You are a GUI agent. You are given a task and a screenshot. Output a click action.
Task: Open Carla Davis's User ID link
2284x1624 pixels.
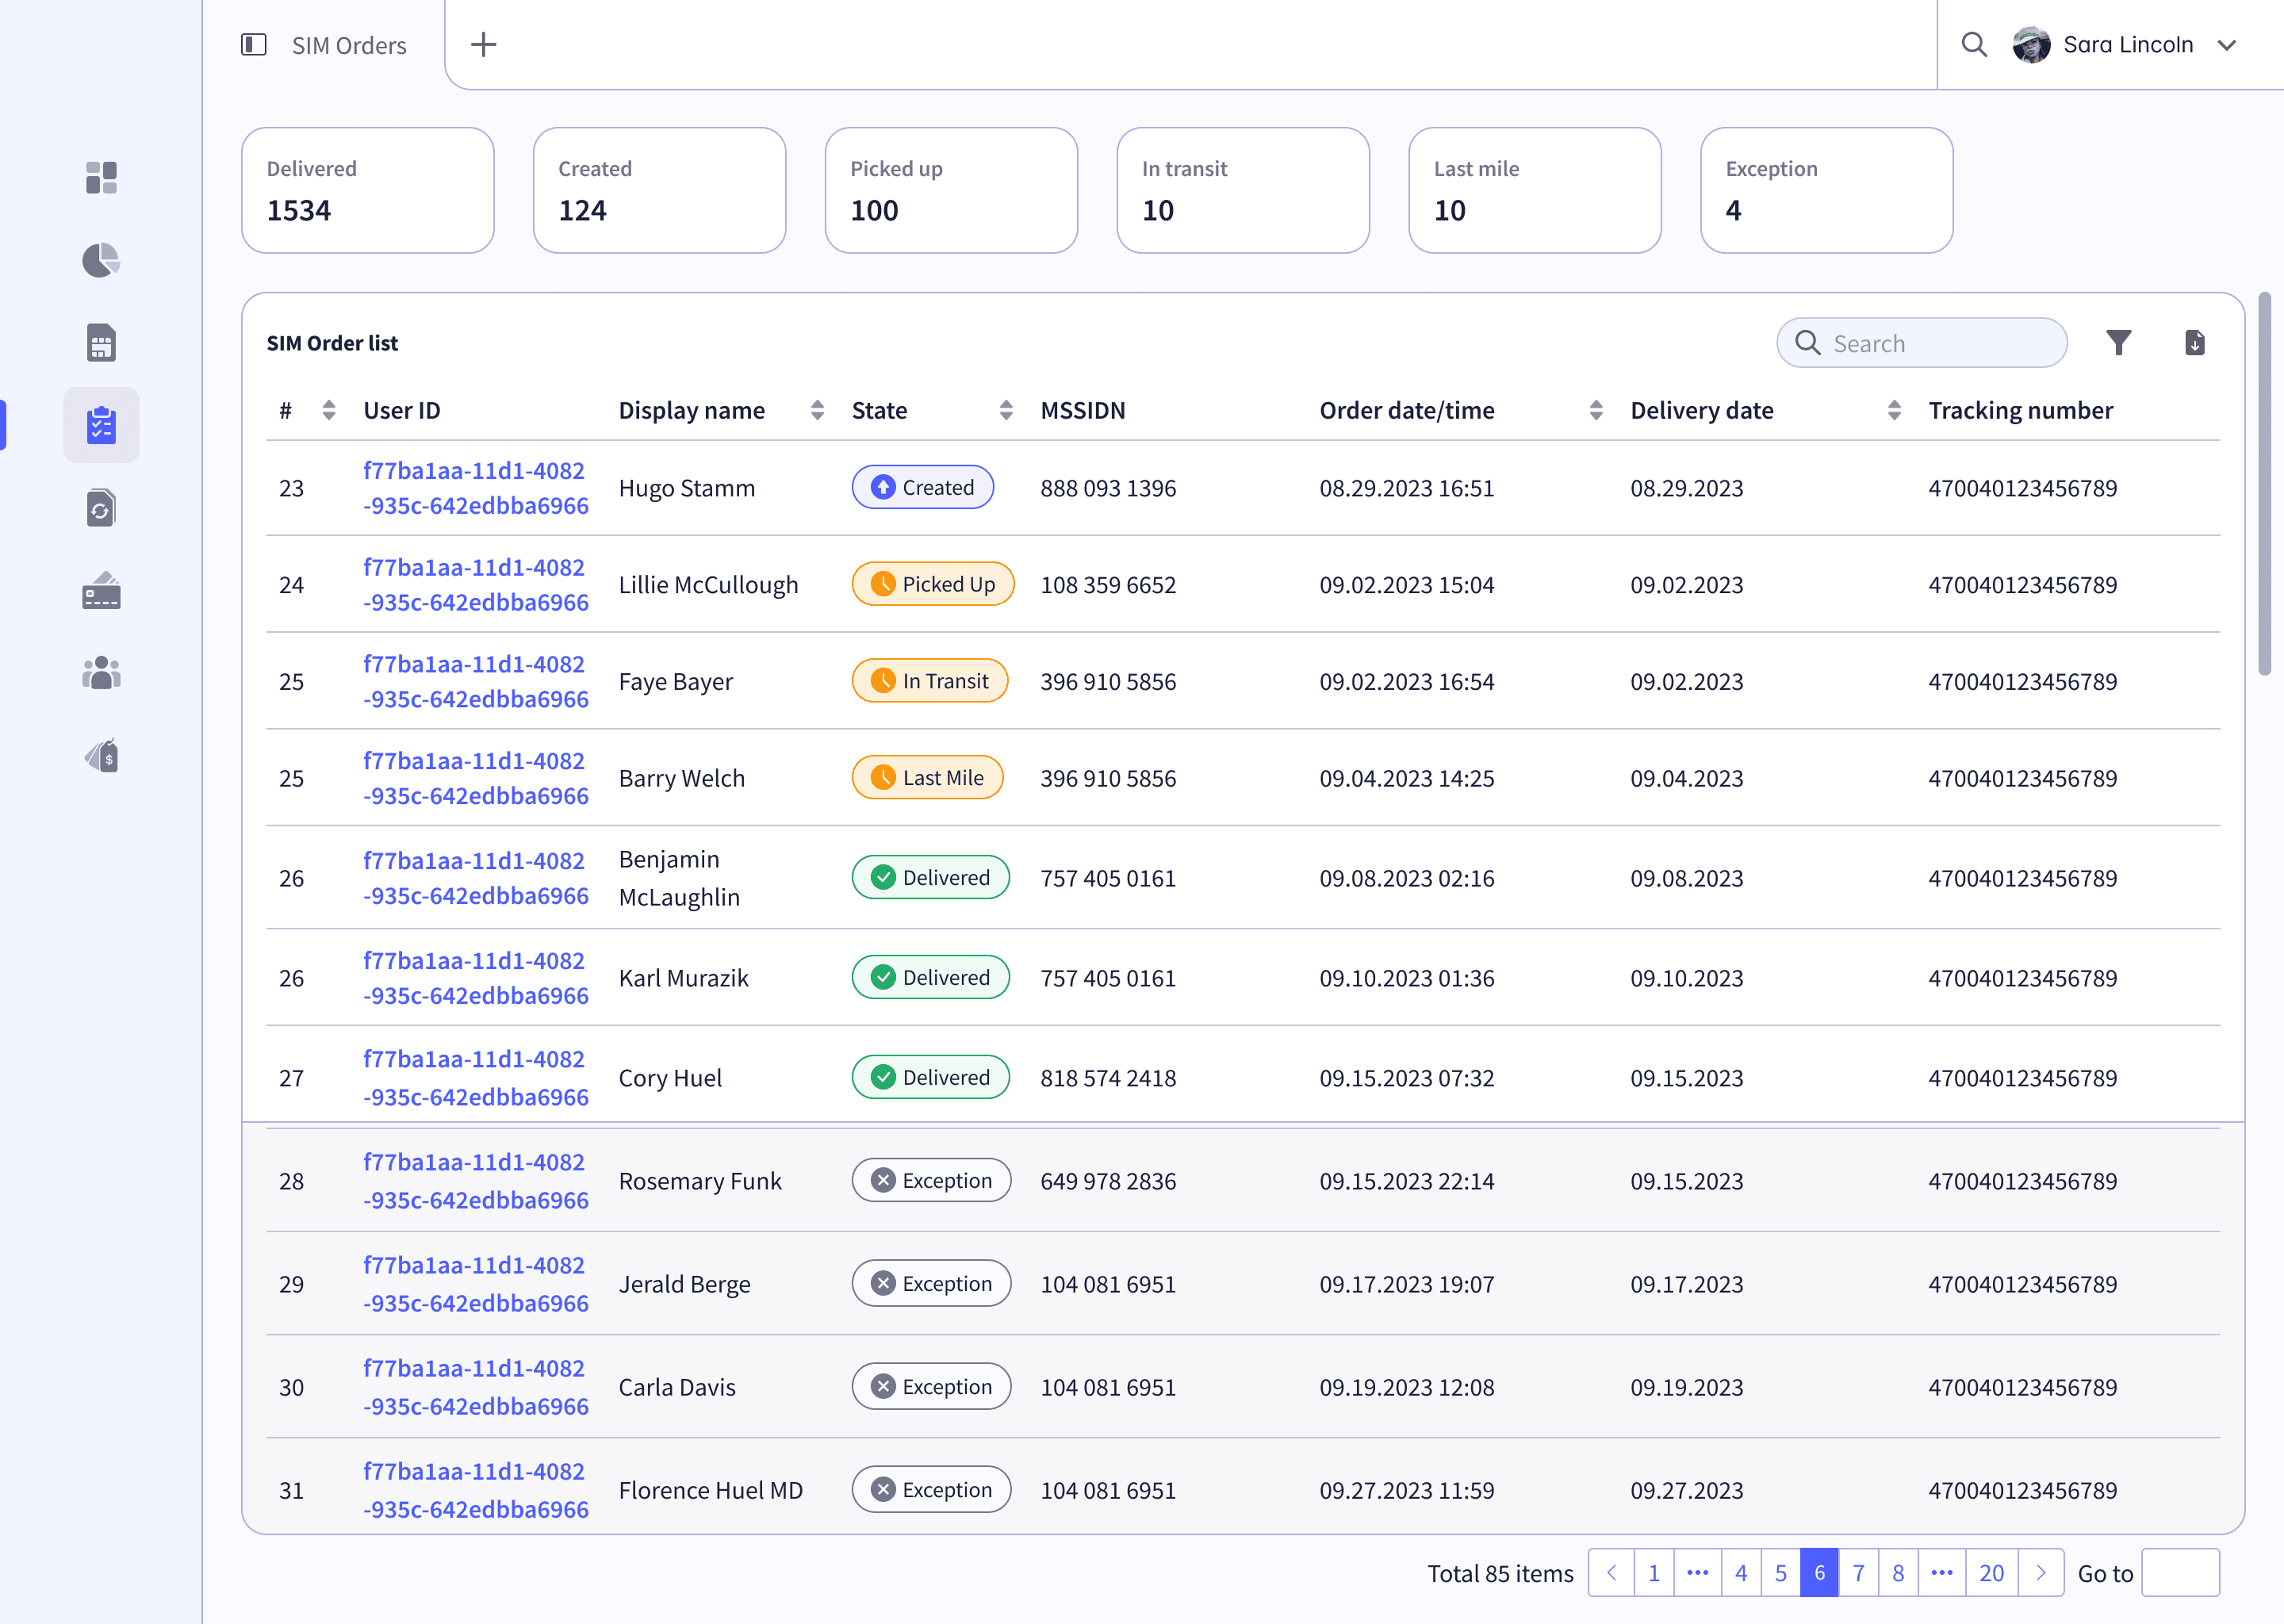(476, 1387)
